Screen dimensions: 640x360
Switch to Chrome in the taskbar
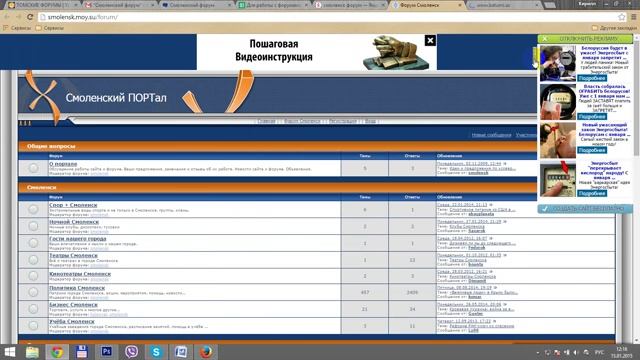(x=57, y=352)
